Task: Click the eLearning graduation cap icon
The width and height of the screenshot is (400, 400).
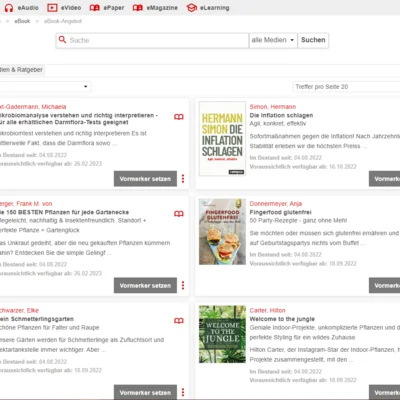Action: pos(192,8)
